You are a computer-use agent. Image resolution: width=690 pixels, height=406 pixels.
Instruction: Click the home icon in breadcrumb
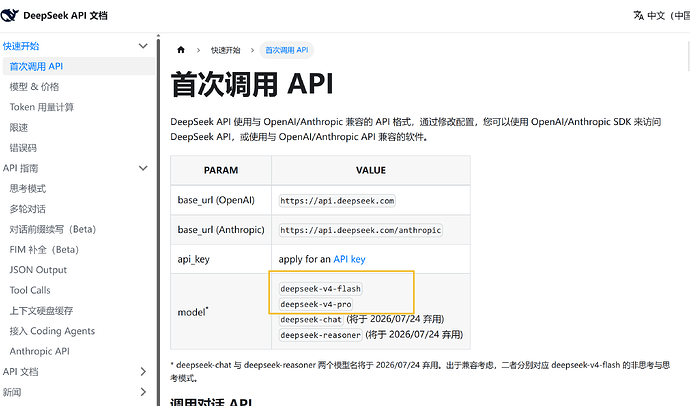coord(181,50)
